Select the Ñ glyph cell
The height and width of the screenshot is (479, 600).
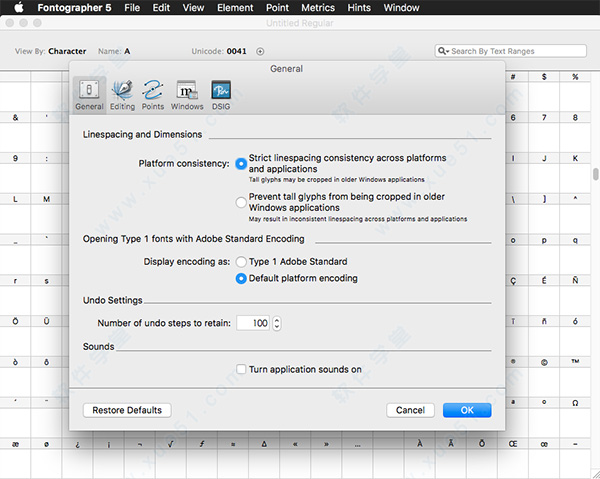coord(575,296)
